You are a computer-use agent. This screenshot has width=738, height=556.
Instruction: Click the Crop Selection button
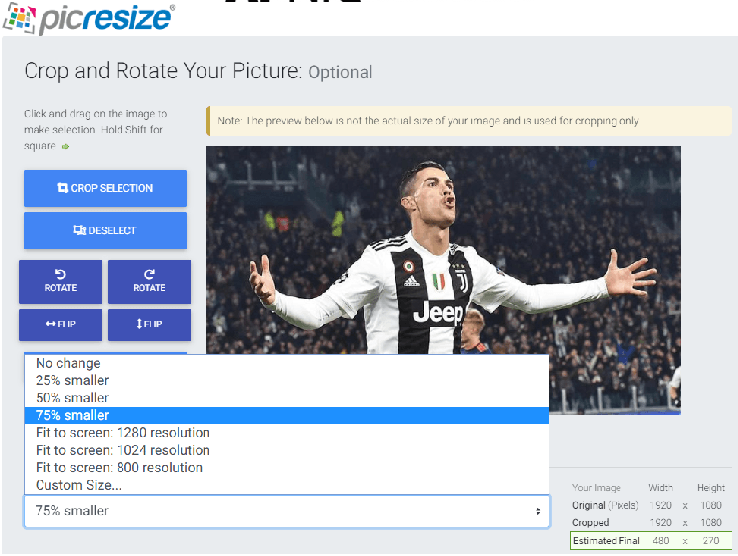(x=105, y=188)
